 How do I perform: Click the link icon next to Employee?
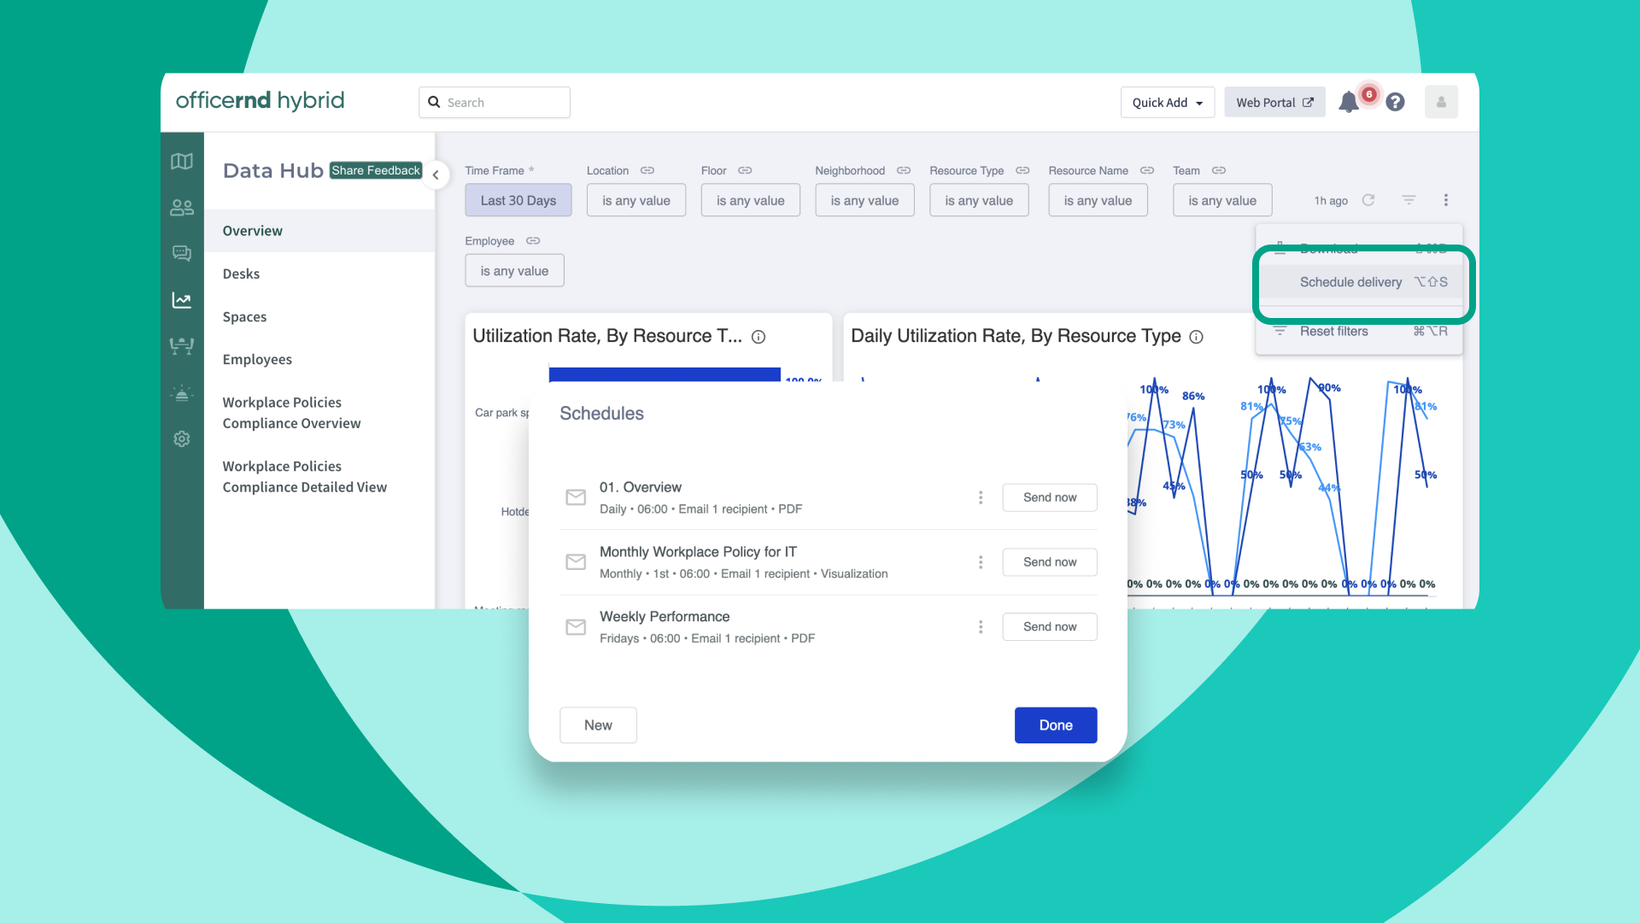tap(533, 241)
